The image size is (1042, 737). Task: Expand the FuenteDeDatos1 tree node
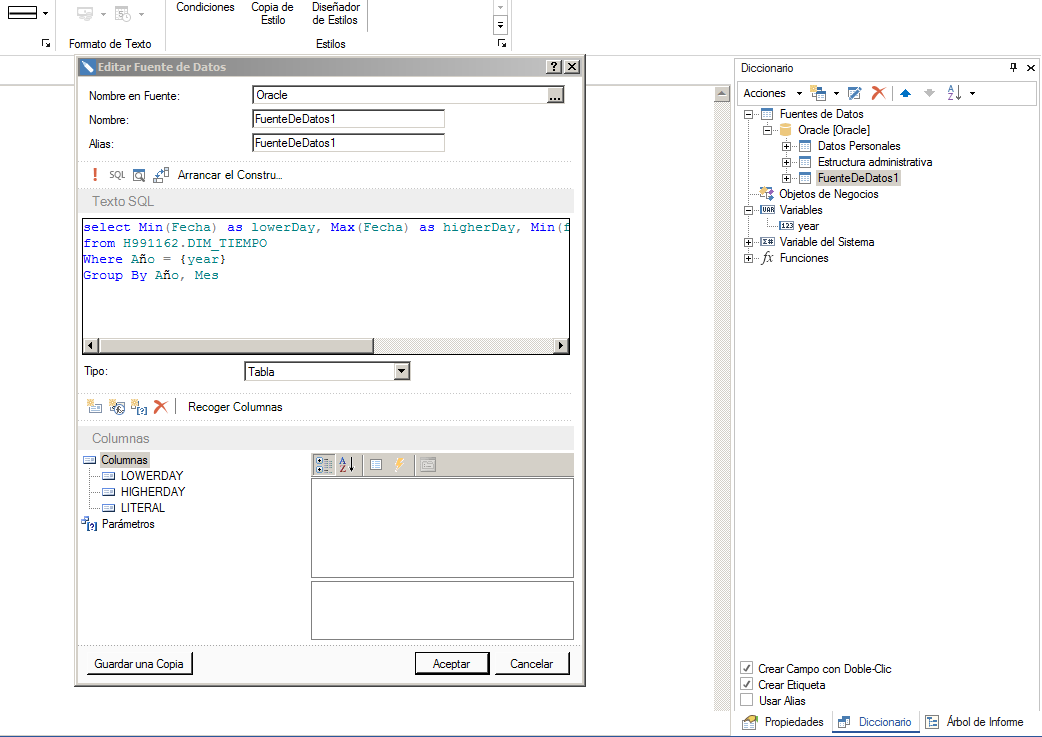click(786, 178)
